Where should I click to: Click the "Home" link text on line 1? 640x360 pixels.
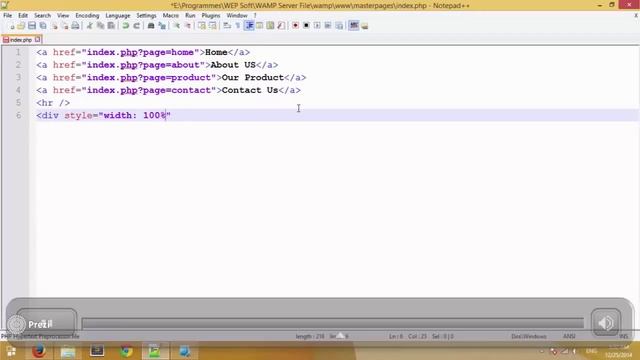[x=216, y=52]
